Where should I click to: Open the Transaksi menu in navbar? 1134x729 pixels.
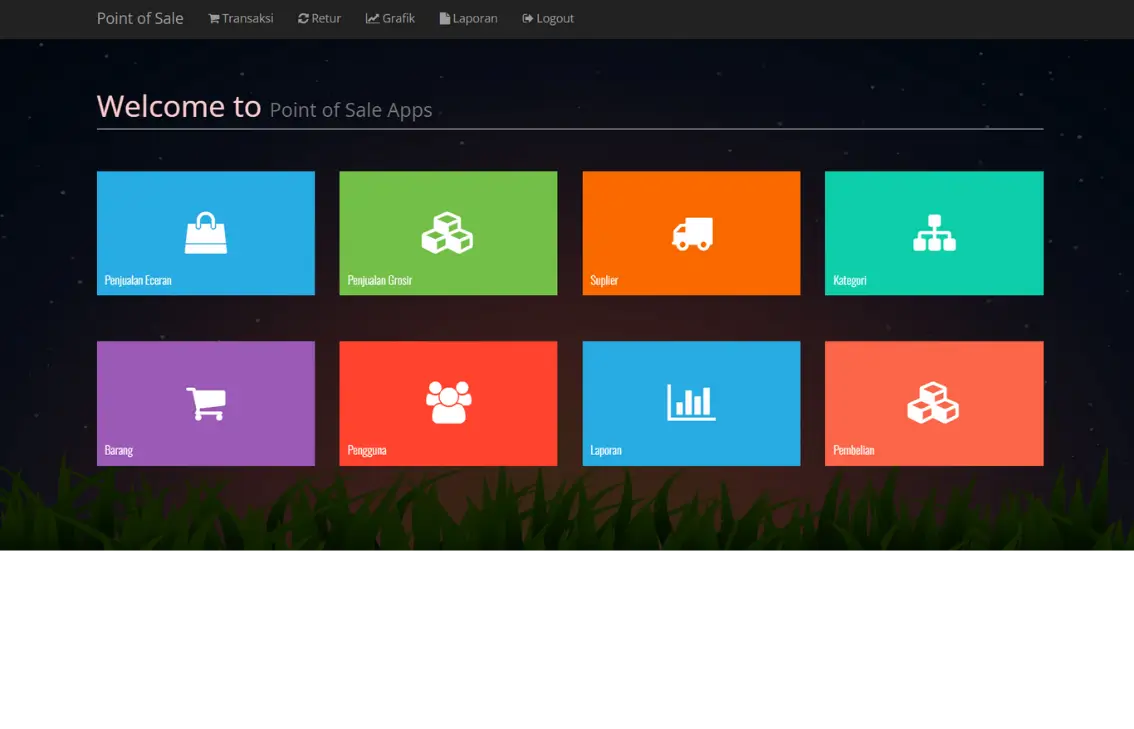[x=240, y=18]
